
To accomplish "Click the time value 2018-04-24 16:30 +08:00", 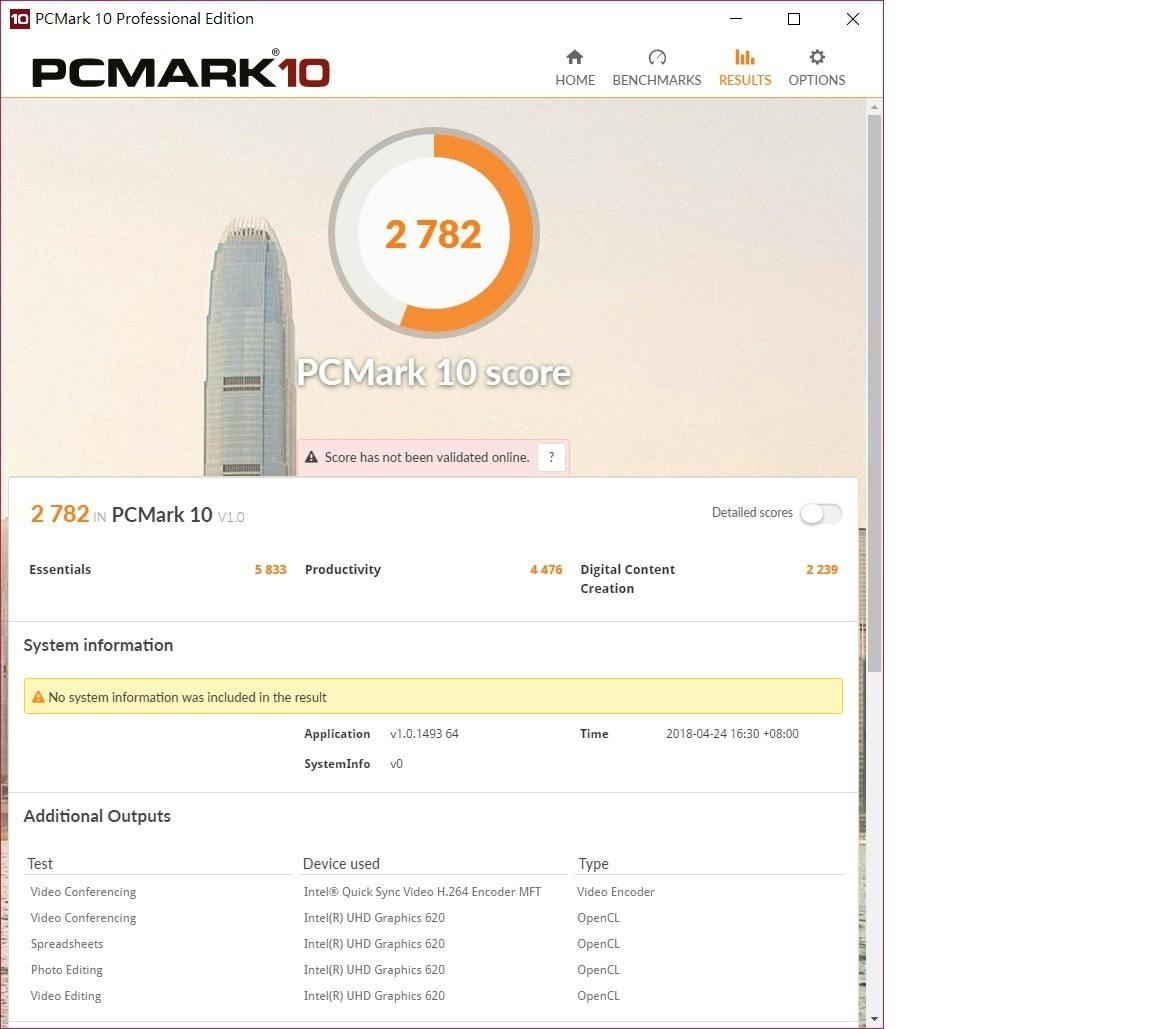I will (x=732, y=734).
